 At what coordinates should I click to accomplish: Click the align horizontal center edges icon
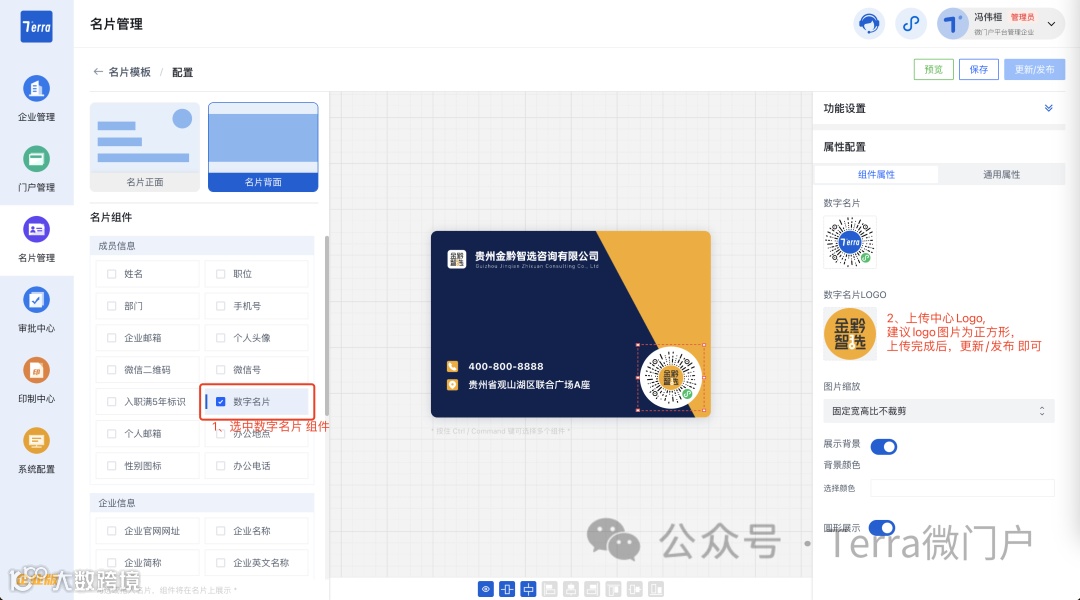(571, 589)
